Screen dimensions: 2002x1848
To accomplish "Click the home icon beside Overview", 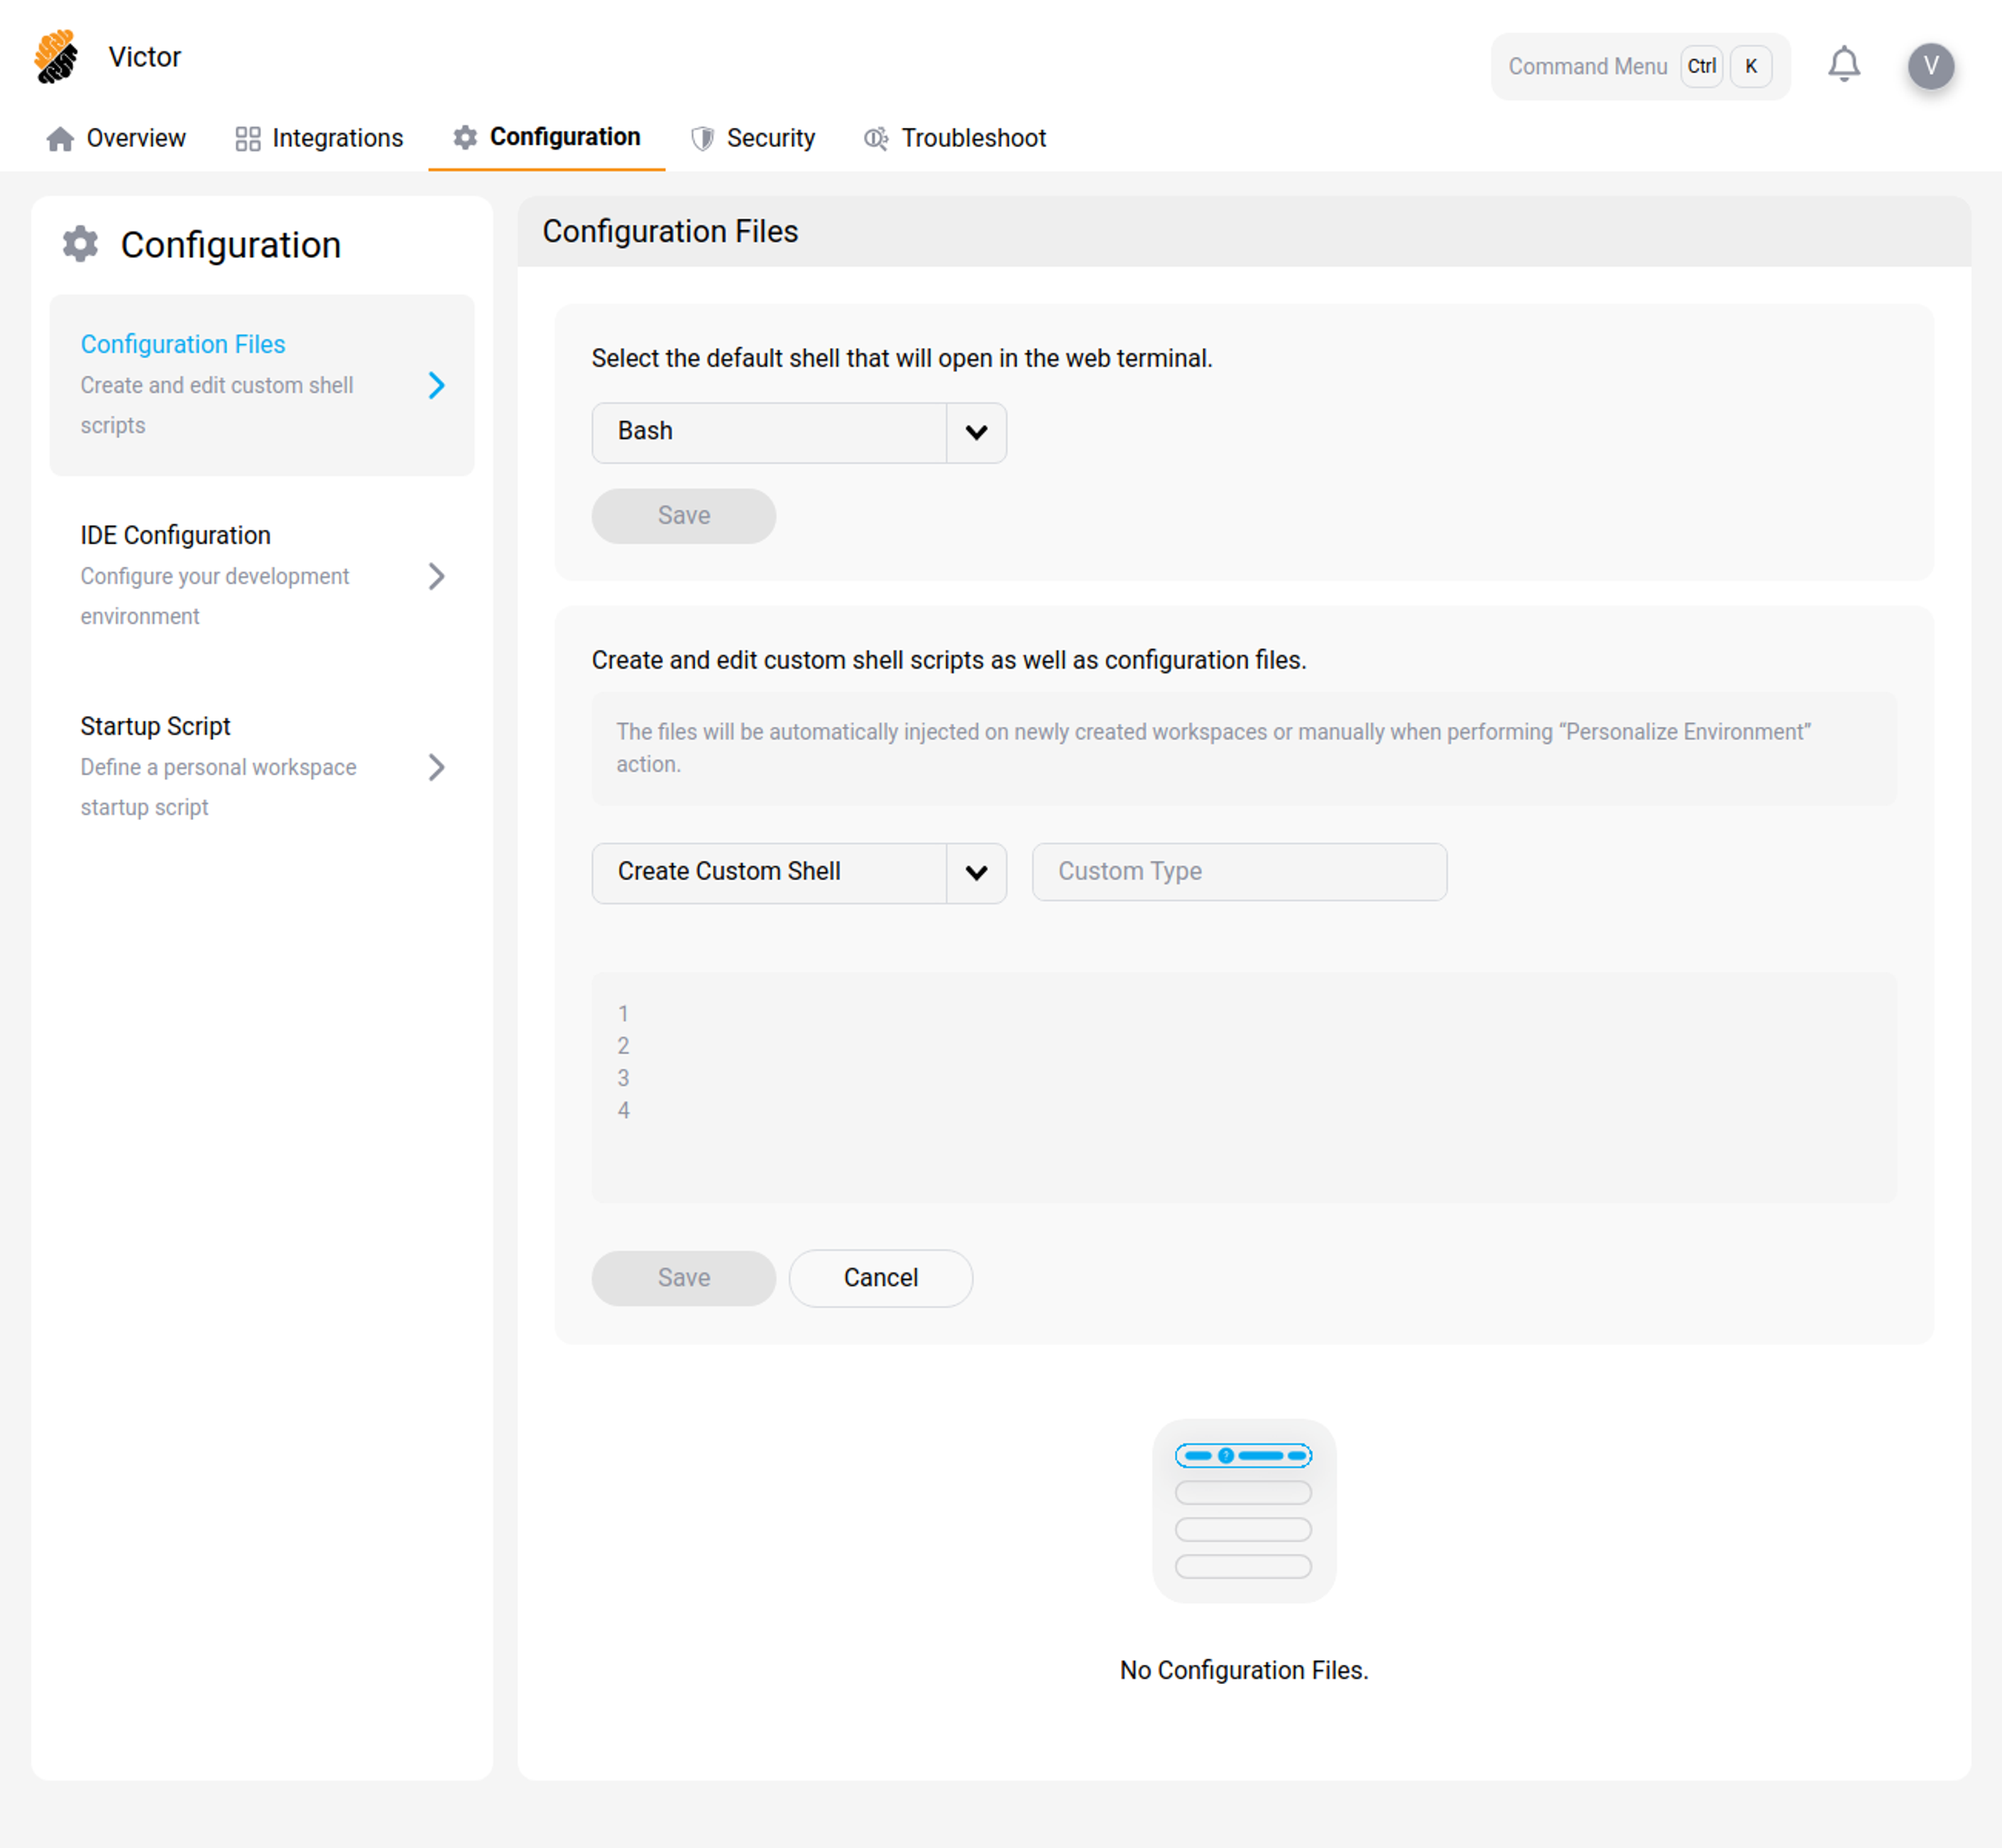I will pyautogui.click(x=59, y=138).
